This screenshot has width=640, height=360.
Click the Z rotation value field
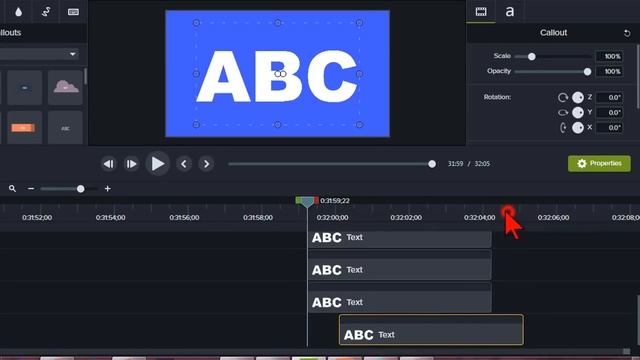609,98
